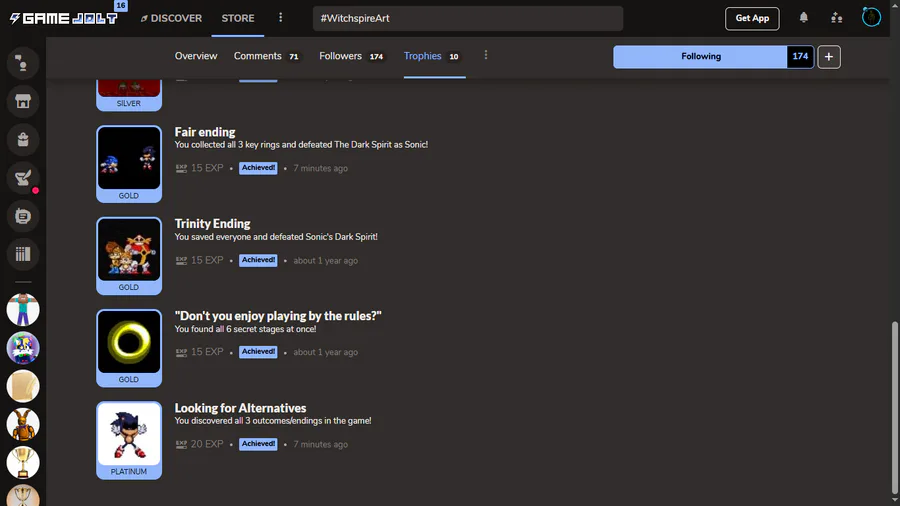Click the Get App button
The width and height of the screenshot is (900, 506).
click(752, 18)
